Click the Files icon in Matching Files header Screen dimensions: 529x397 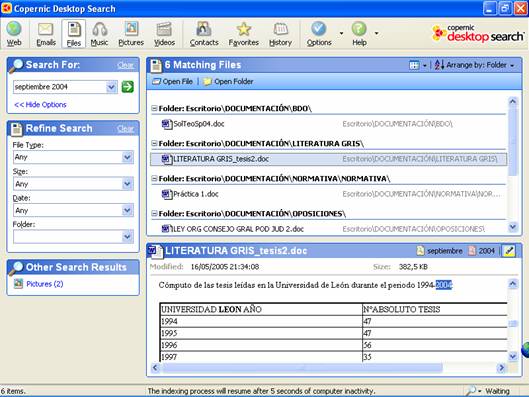click(x=156, y=65)
